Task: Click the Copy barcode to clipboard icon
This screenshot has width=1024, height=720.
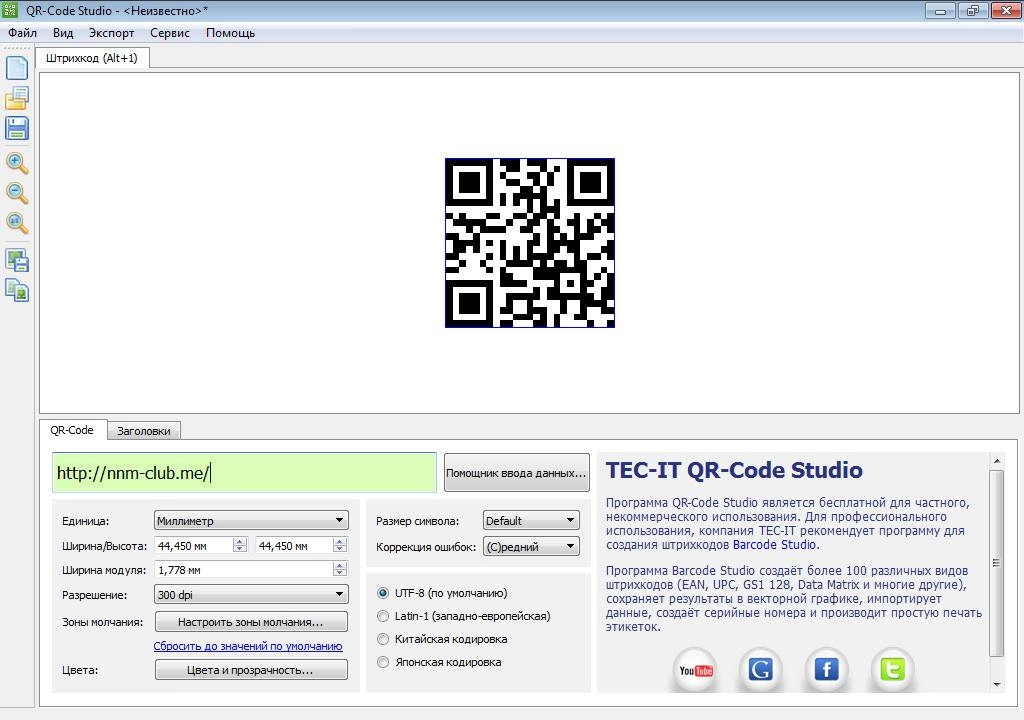Action: [x=17, y=290]
